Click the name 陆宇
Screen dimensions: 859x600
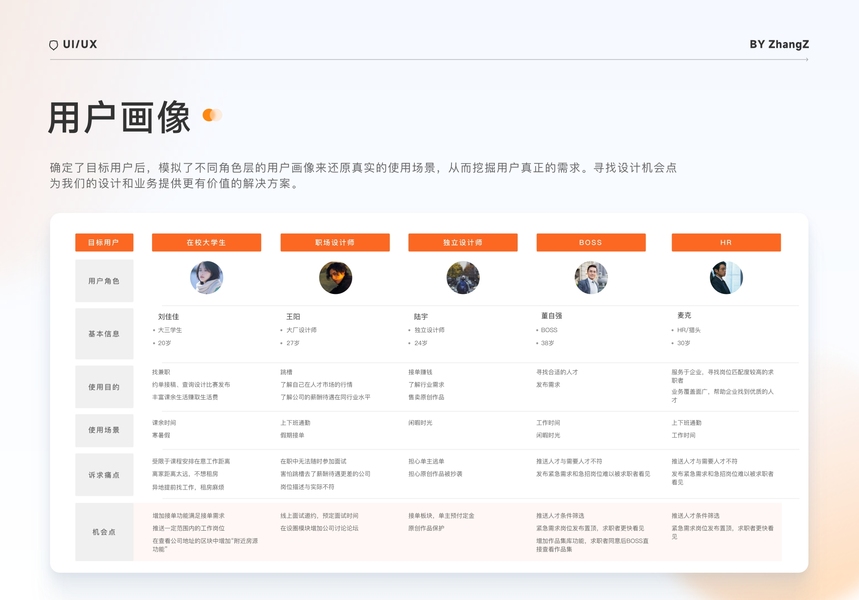click(421, 317)
